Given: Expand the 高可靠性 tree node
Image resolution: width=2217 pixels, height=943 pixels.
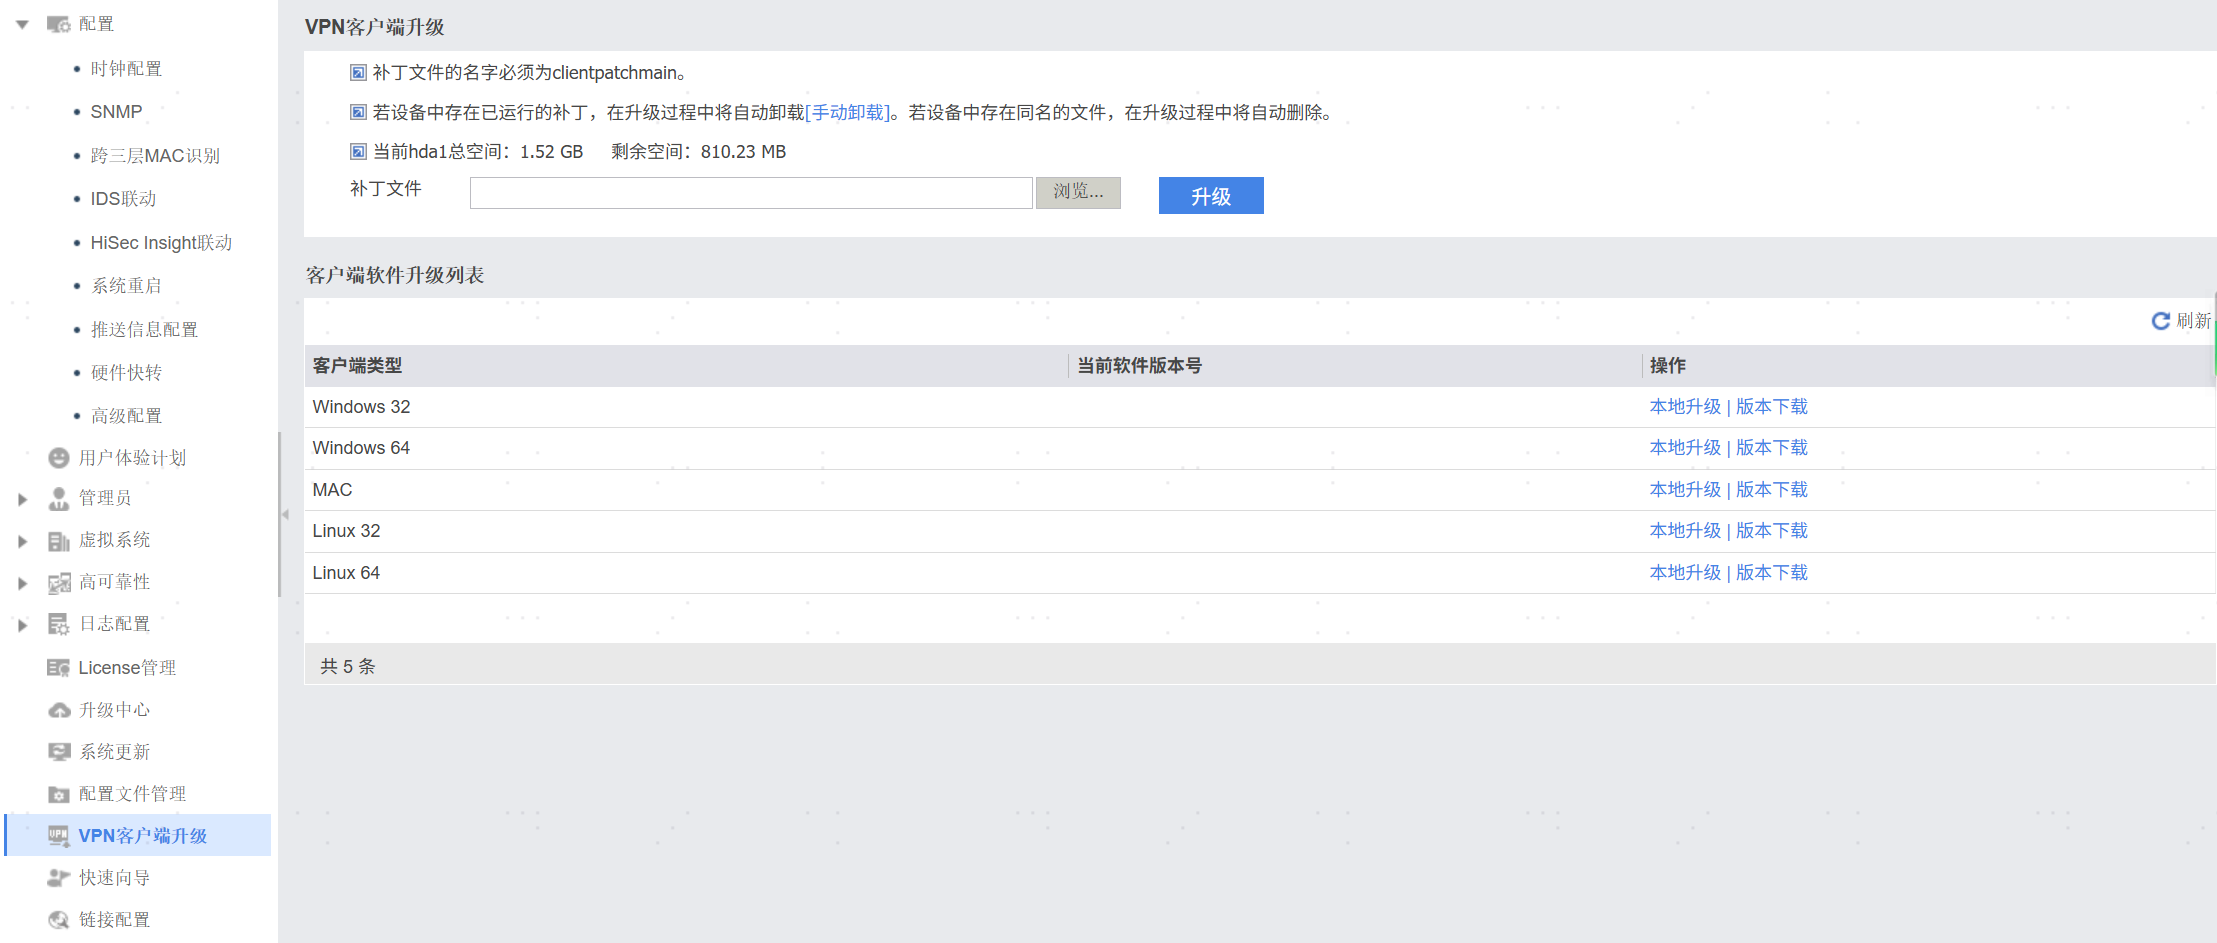Looking at the screenshot, I should pos(22,583).
